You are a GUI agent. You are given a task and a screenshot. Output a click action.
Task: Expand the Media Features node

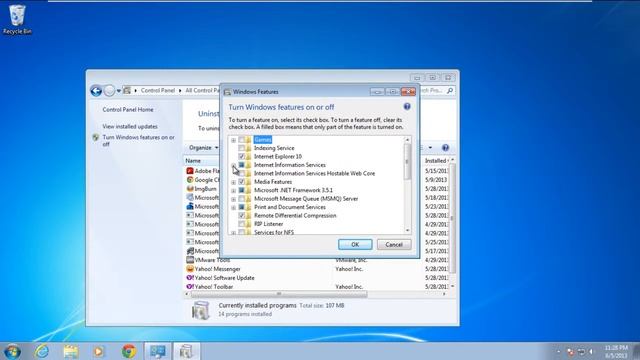pos(233,182)
